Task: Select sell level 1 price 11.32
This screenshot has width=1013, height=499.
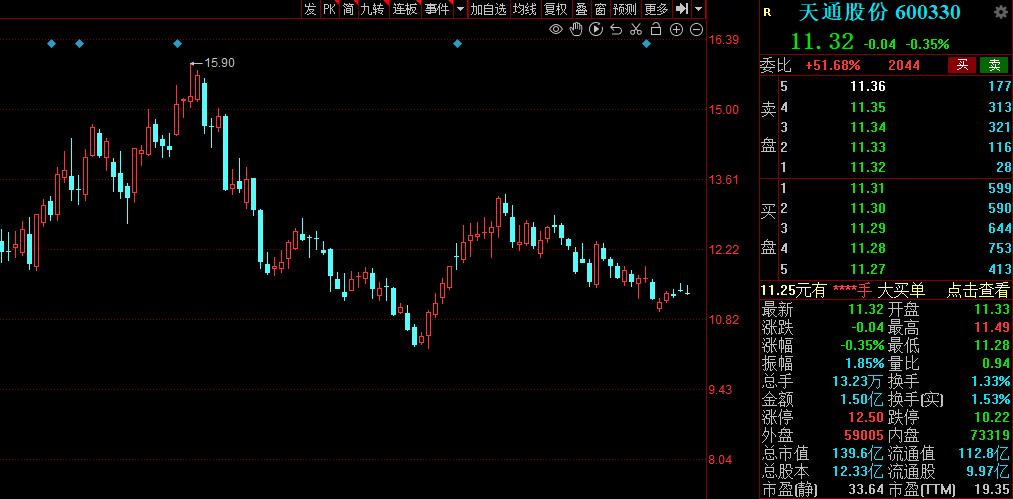Action: 868,167
